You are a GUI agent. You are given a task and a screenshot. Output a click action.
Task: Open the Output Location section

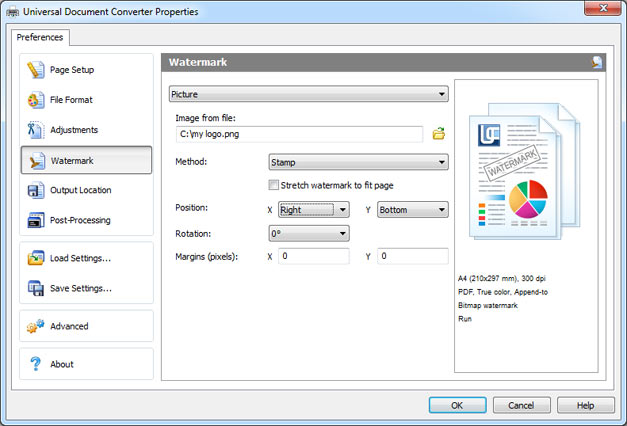tap(86, 190)
